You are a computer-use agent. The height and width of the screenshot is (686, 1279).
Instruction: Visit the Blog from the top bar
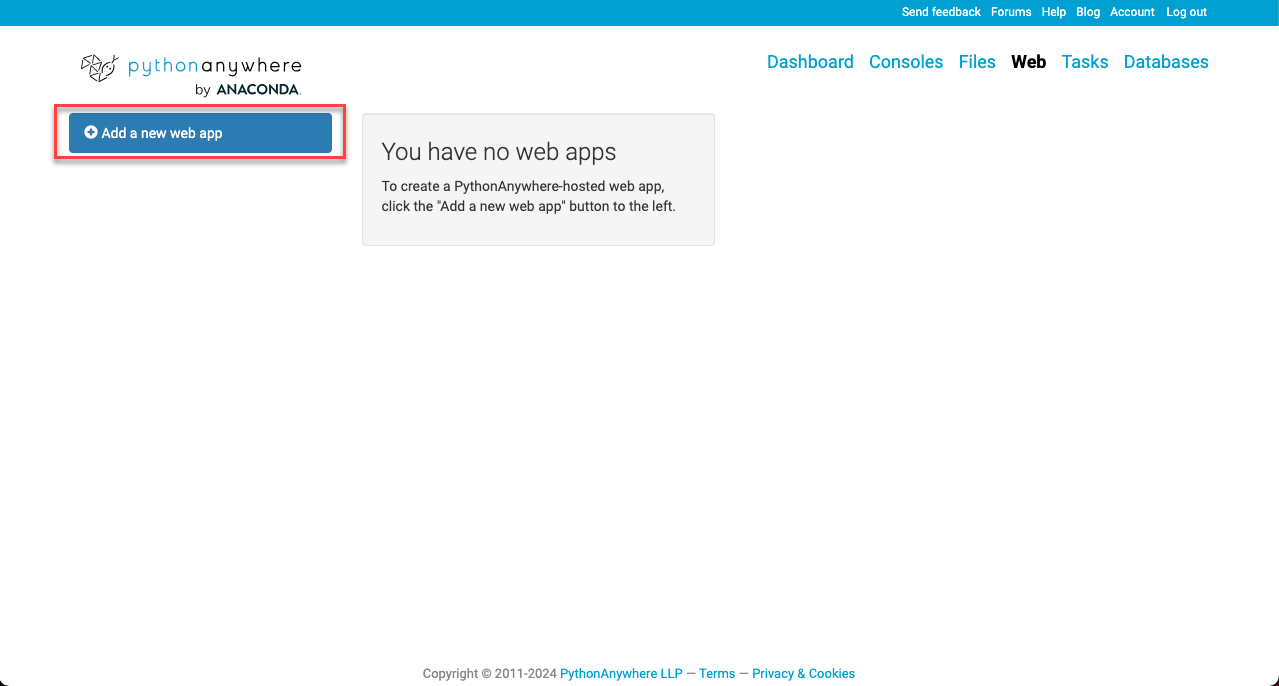[1088, 12]
